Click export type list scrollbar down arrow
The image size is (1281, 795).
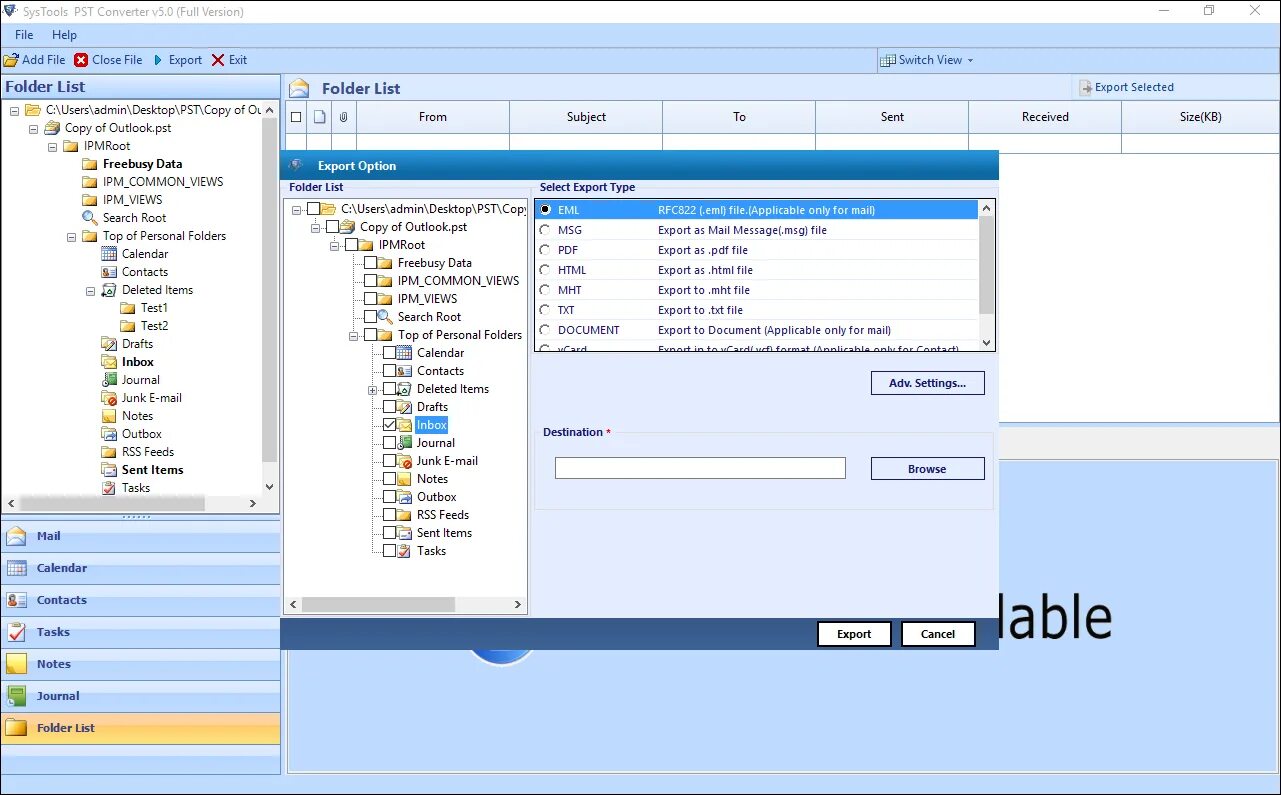point(987,343)
